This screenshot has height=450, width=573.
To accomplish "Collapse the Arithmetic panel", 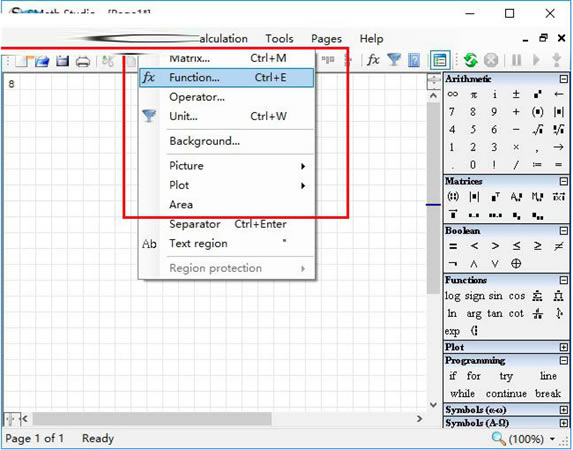I will click(564, 79).
